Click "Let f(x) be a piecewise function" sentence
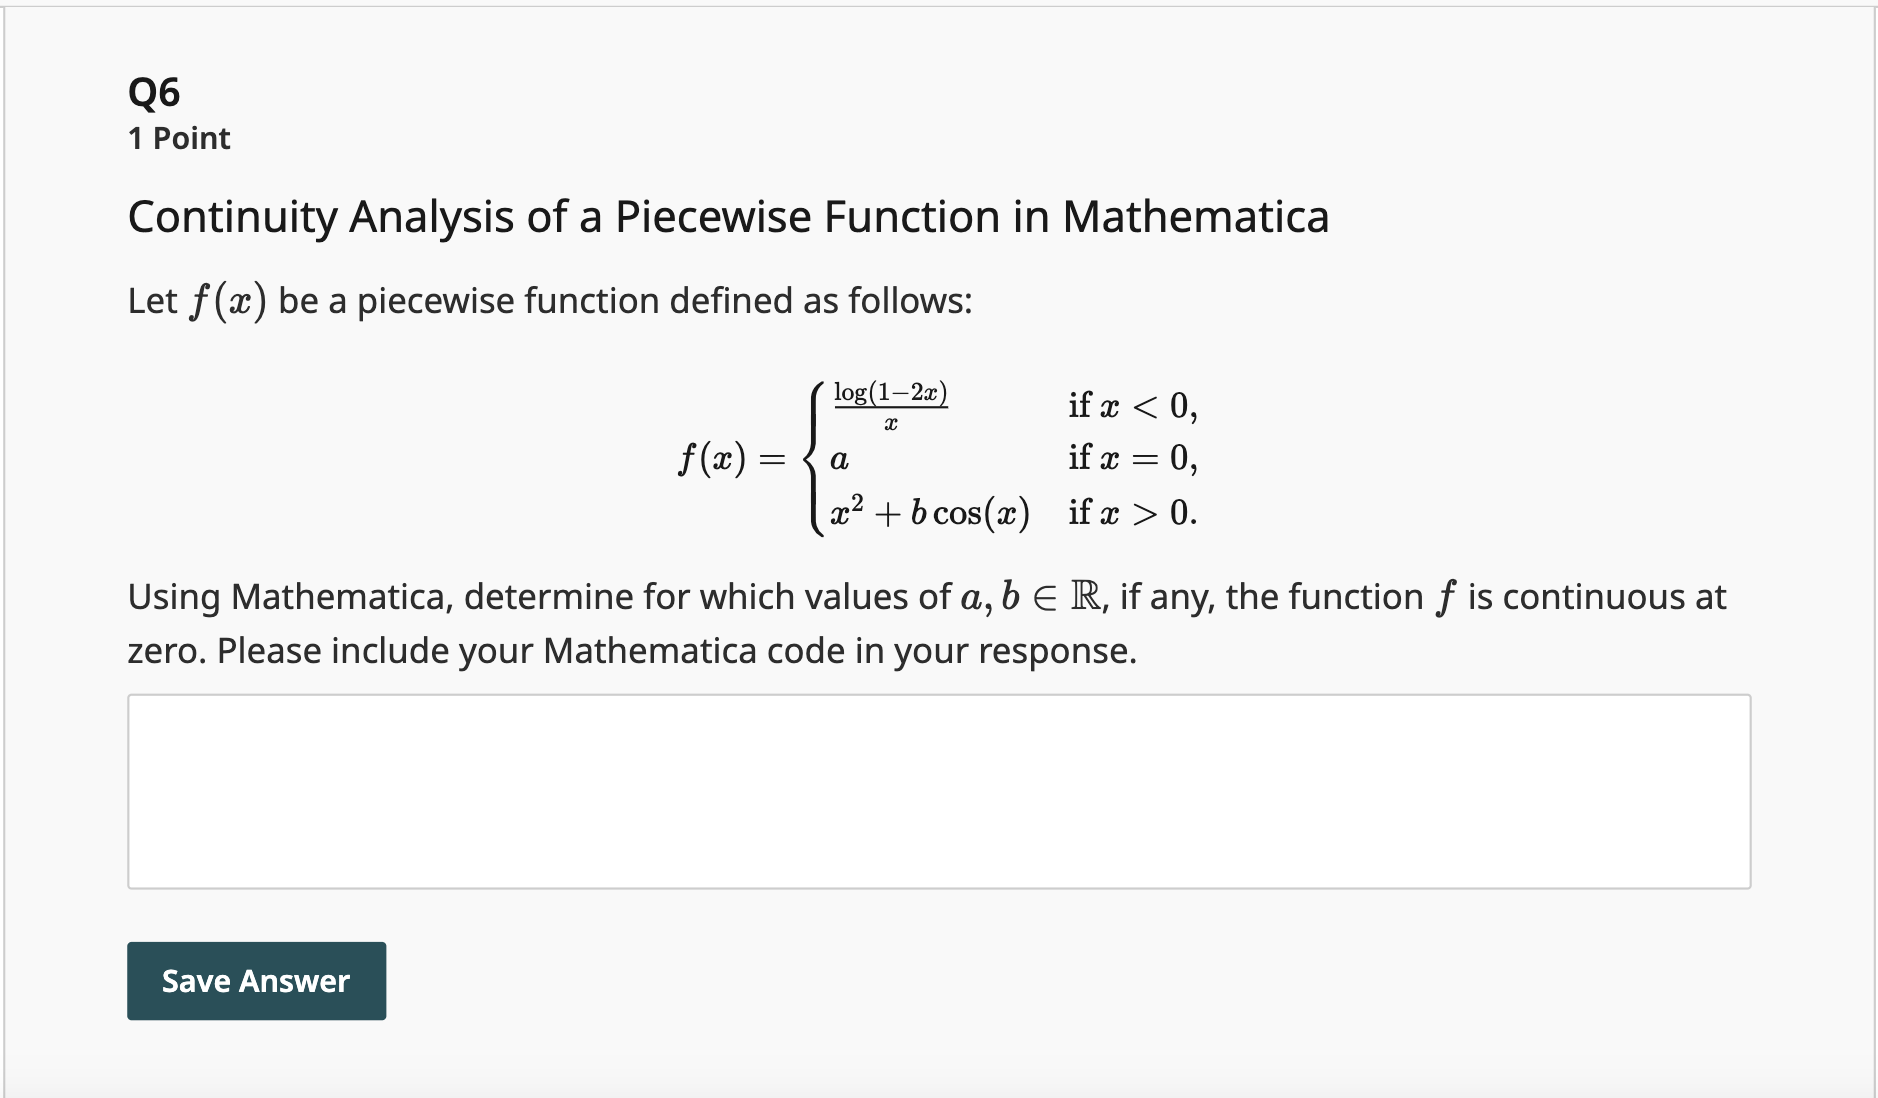 point(550,300)
